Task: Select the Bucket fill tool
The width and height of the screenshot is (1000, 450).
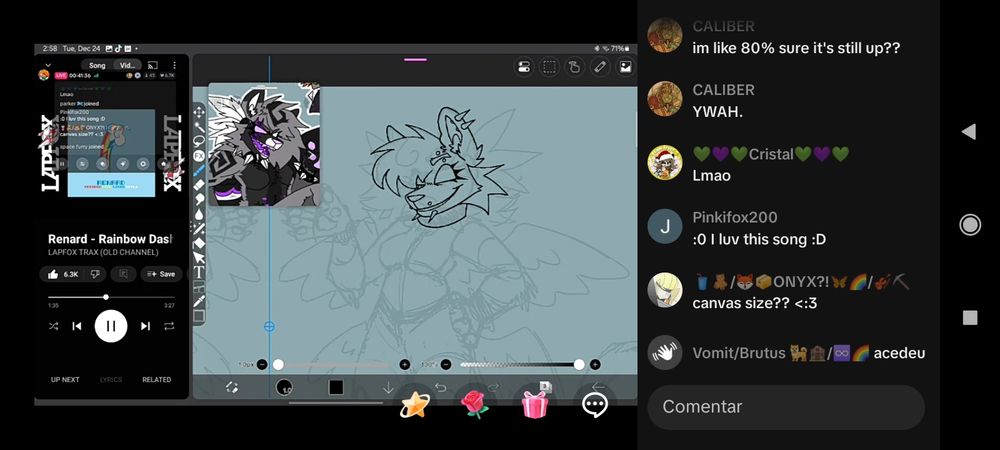Action: (x=199, y=243)
